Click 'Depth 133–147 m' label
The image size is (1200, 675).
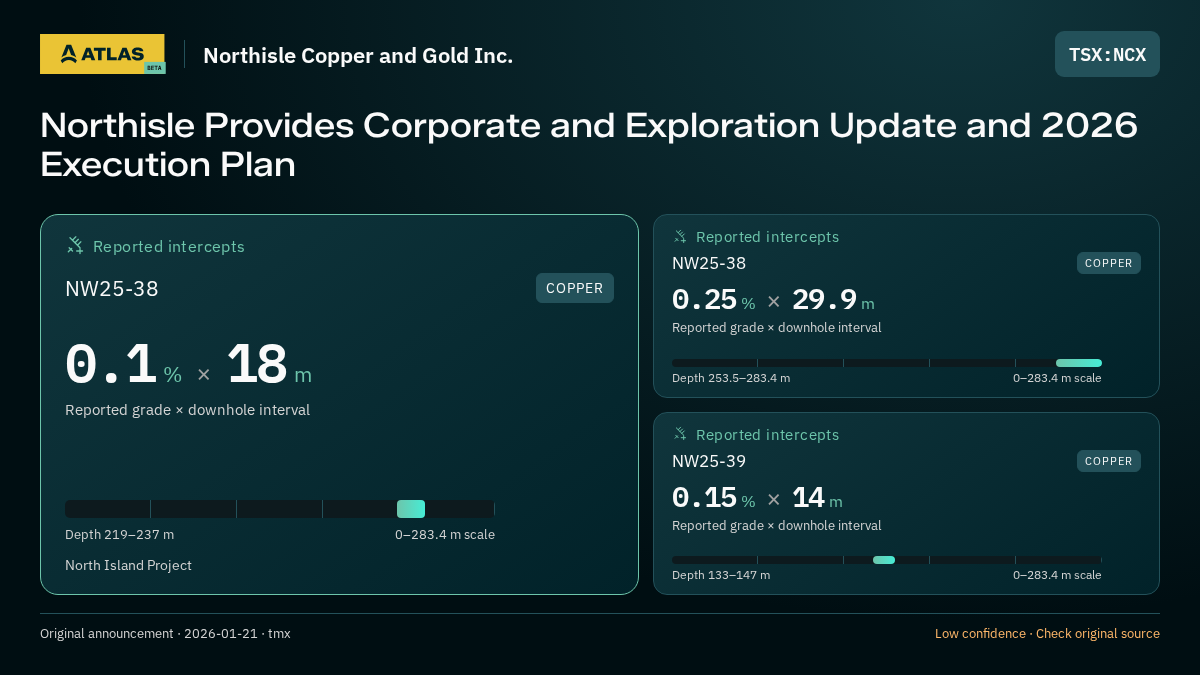point(721,575)
